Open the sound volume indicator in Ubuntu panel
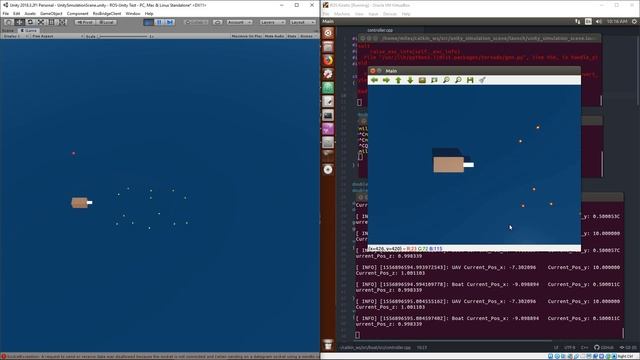Viewport: 640px width, 360px height. coord(599,21)
